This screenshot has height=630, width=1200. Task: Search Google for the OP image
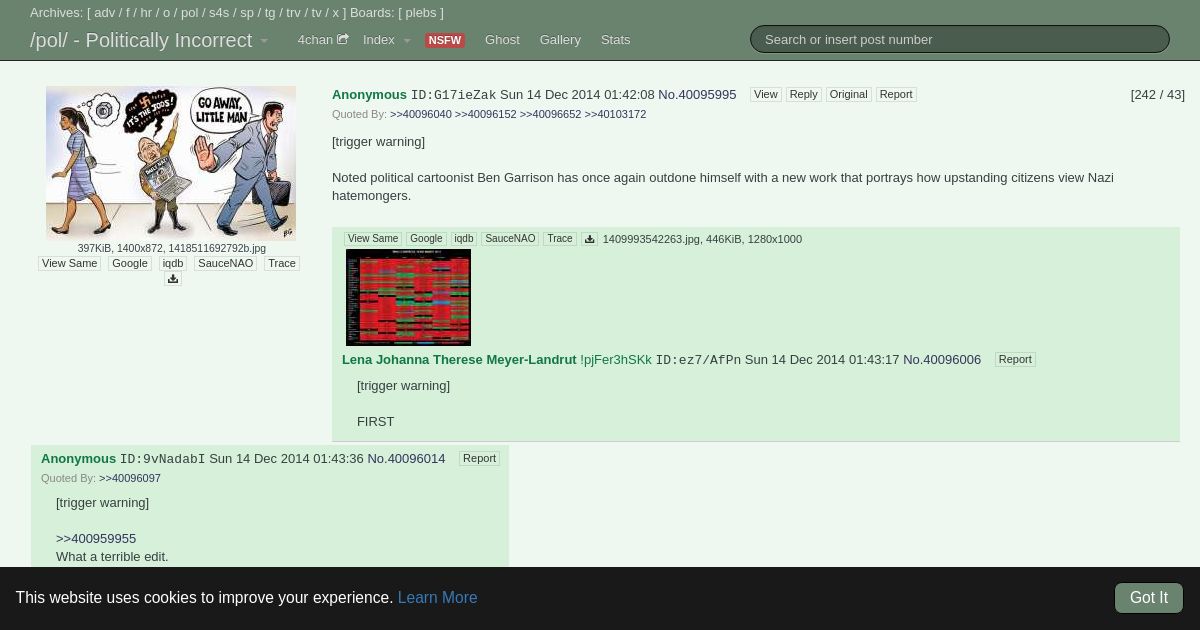tap(130, 263)
